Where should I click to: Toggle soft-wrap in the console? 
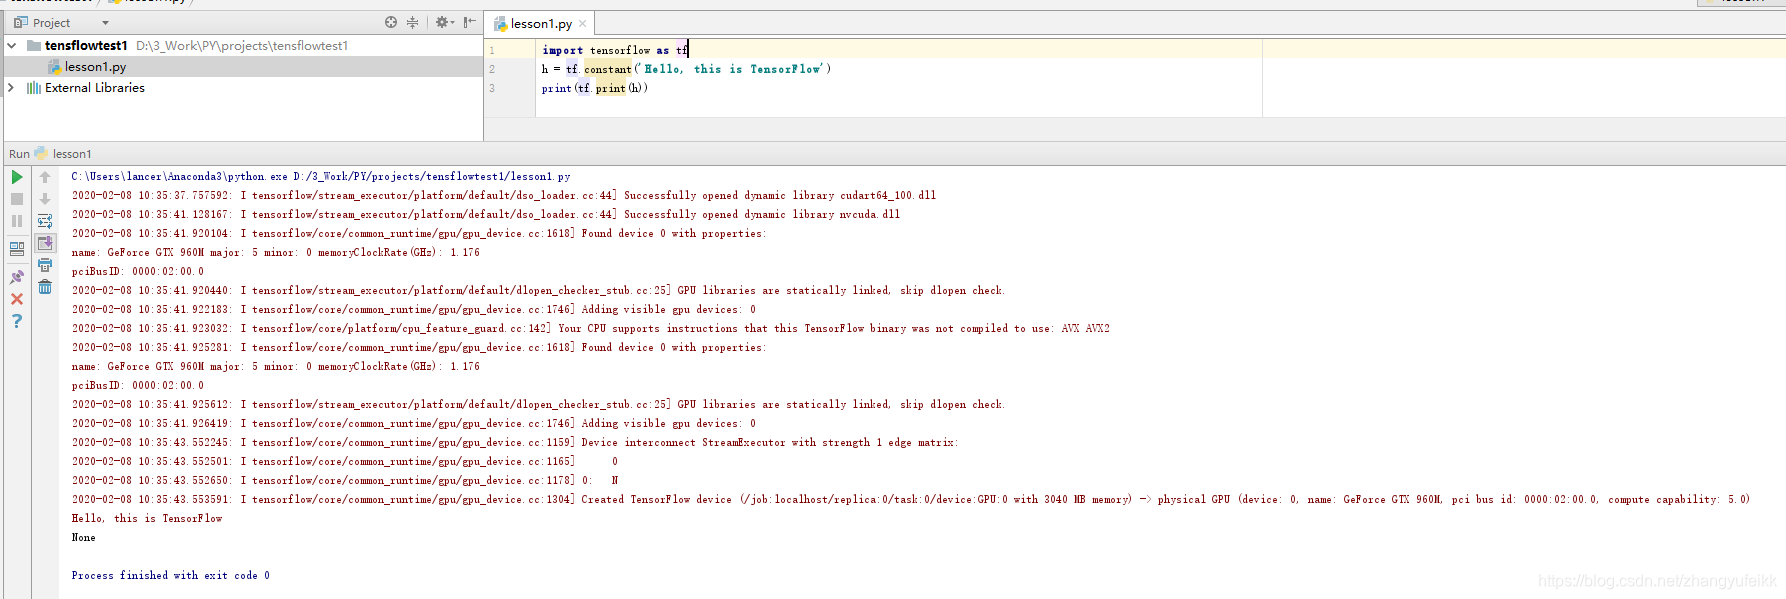coord(45,221)
